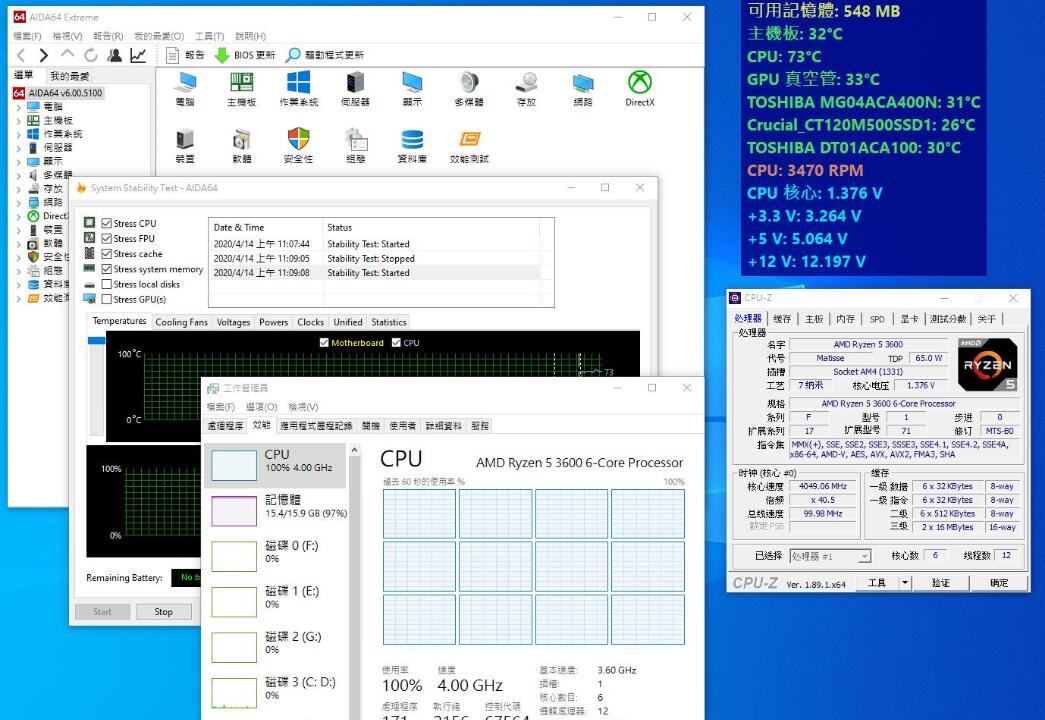Open the graph chart toolbar icon
This screenshot has height=720, width=1045.
coord(138,55)
